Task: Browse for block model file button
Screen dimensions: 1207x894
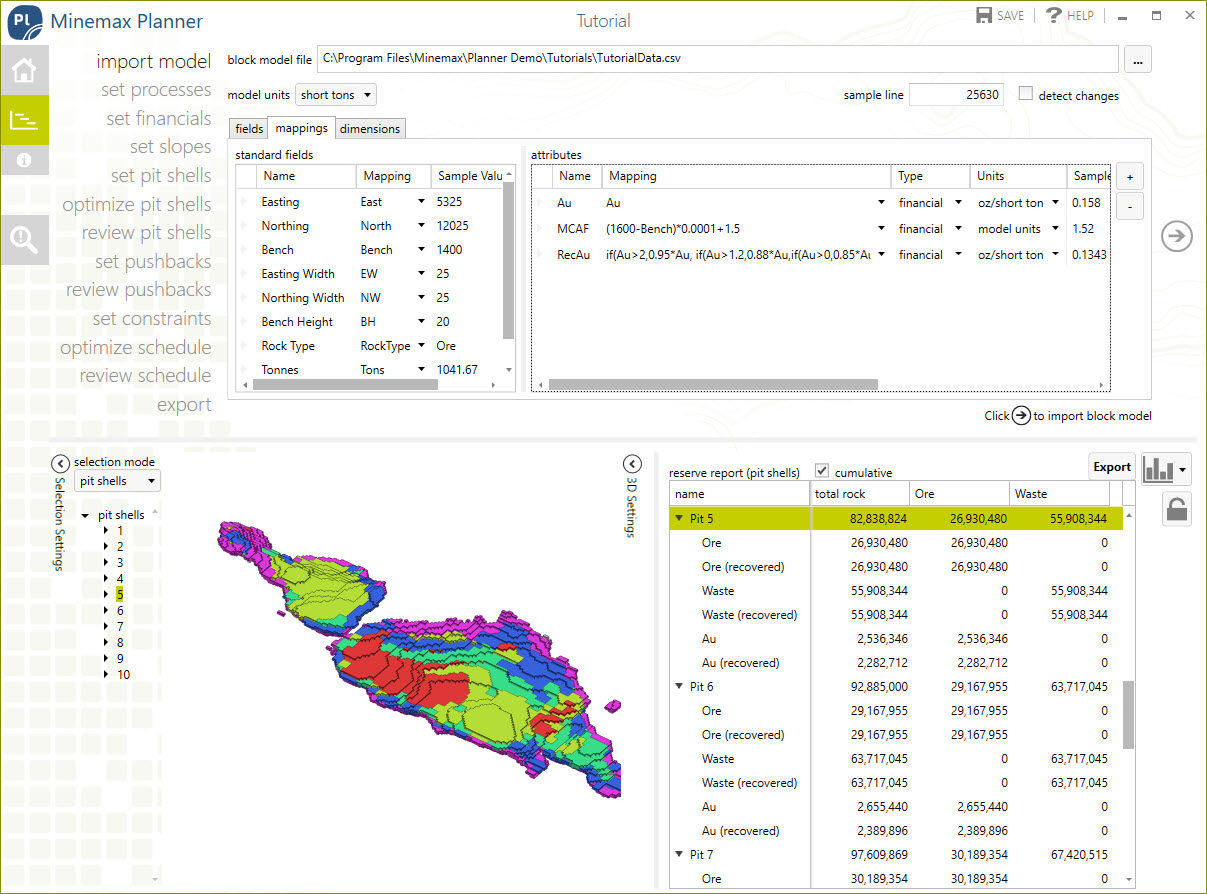Action: click(1138, 59)
